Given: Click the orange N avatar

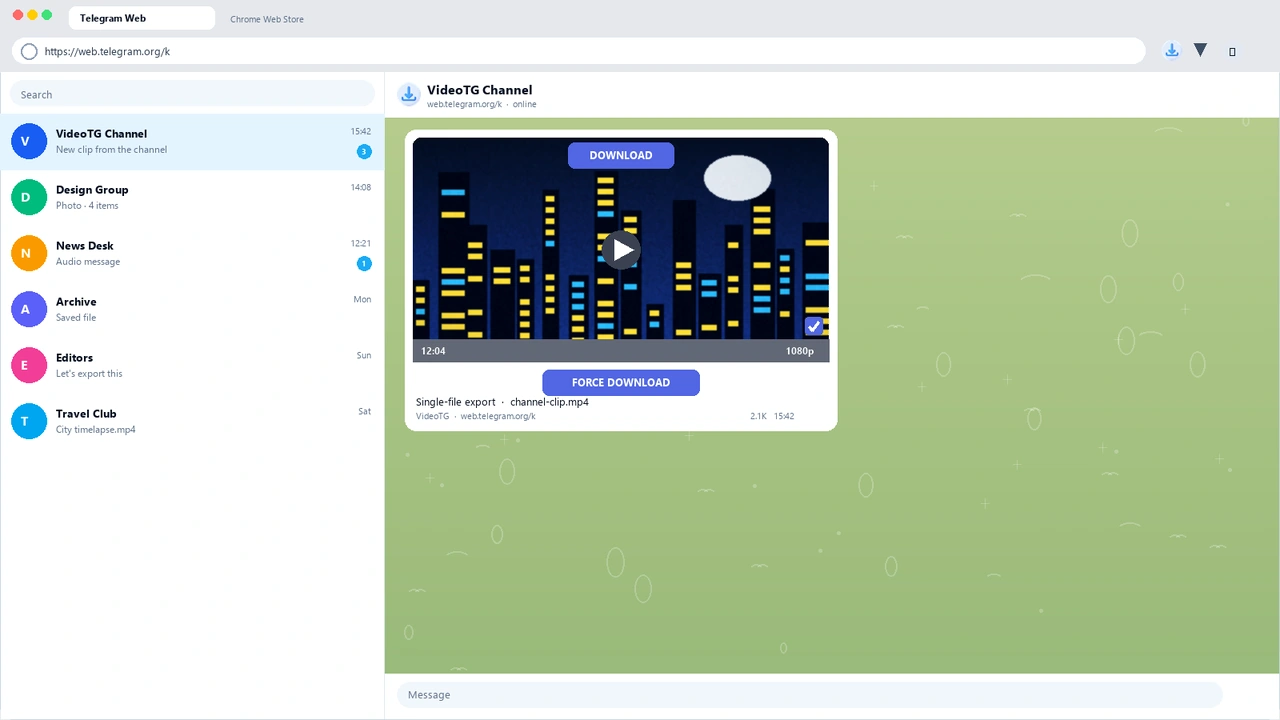Looking at the screenshot, I should (29, 253).
